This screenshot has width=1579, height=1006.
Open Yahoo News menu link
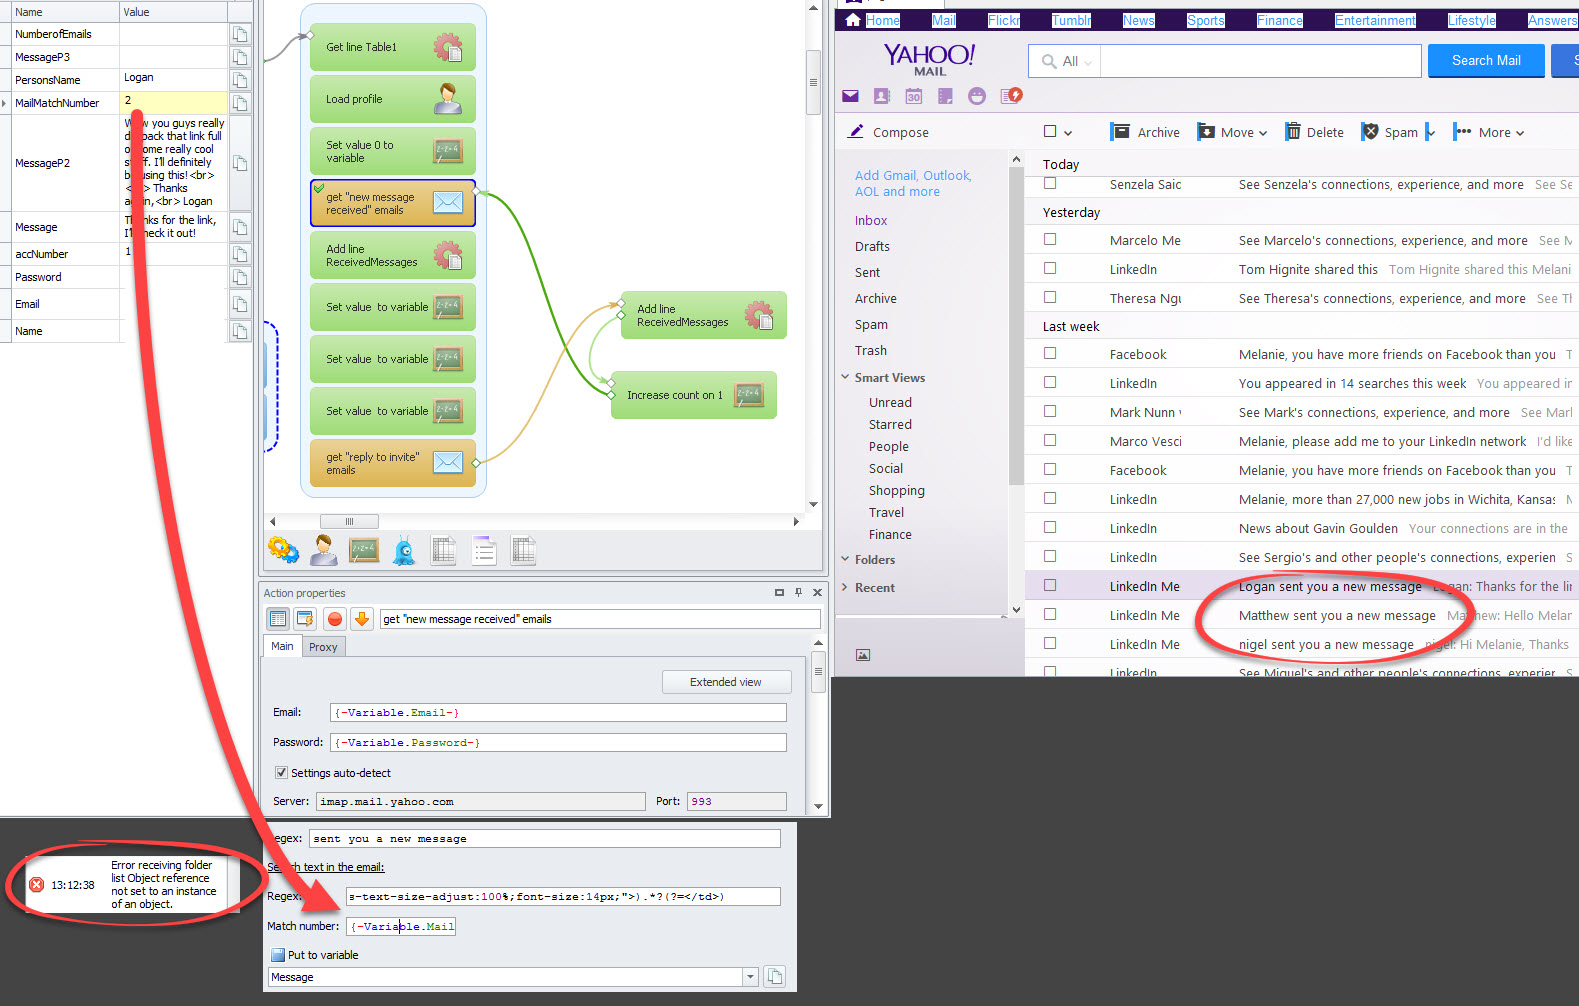tap(1138, 20)
